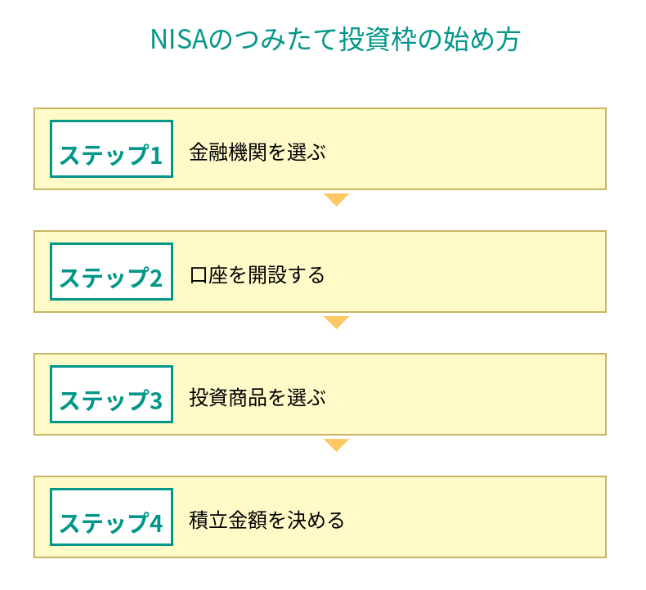Select the ステップ4 badge
Viewport: 646px width, 590px height.
click(111, 518)
